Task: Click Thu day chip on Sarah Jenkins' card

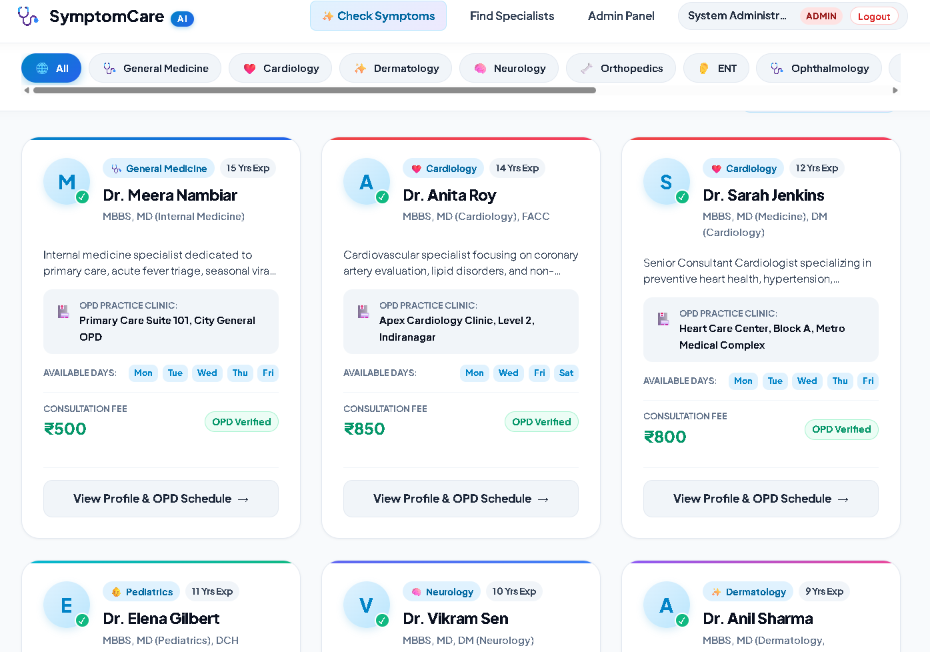Action: 840,381
